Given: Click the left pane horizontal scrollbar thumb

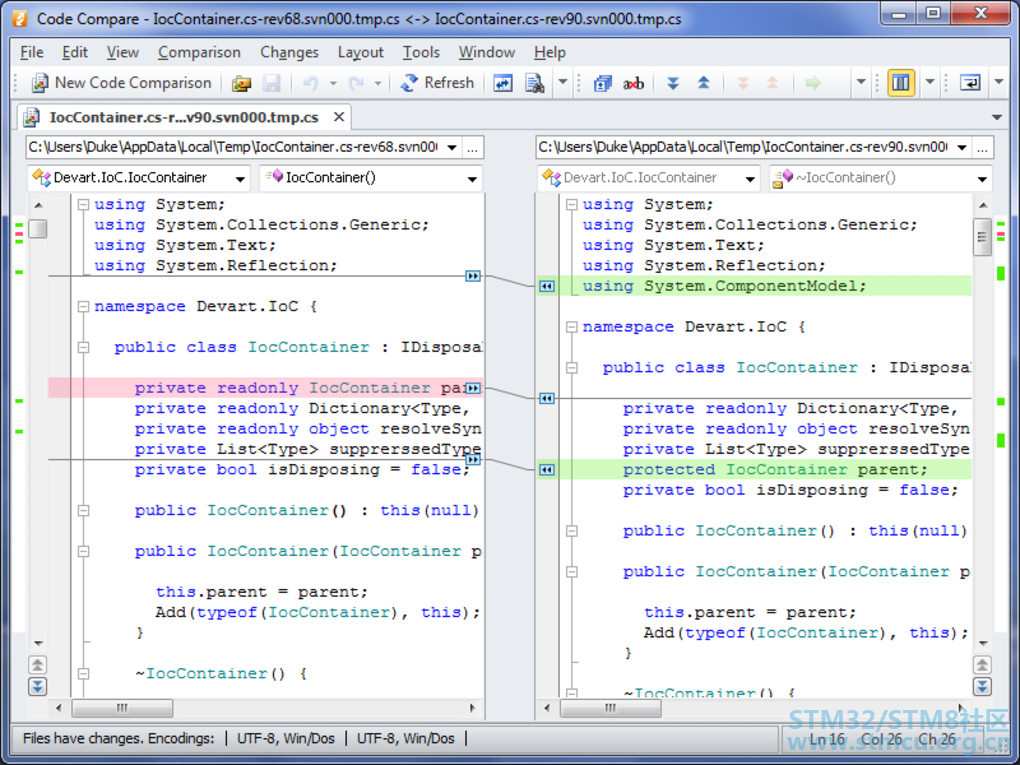Looking at the screenshot, I should coord(122,708).
